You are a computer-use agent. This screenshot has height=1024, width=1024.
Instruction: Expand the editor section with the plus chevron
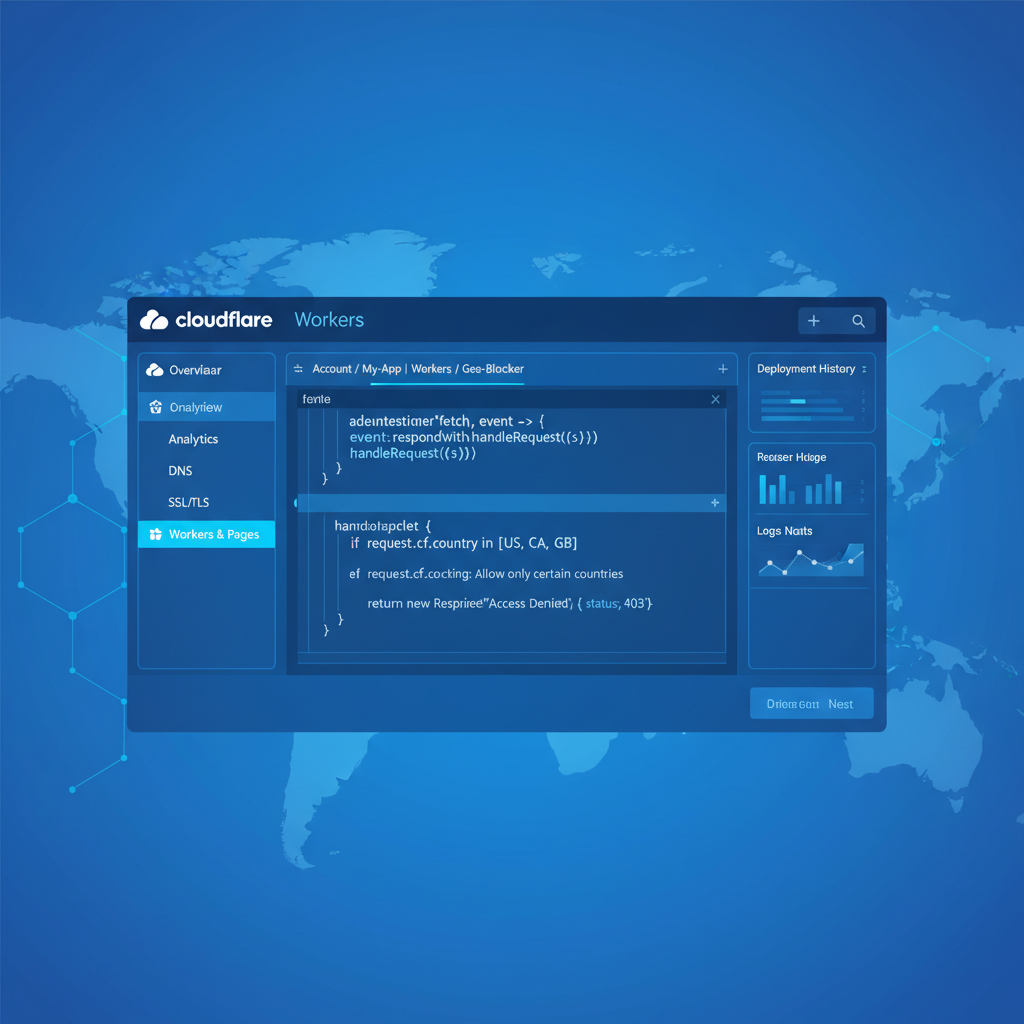pos(716,501)
